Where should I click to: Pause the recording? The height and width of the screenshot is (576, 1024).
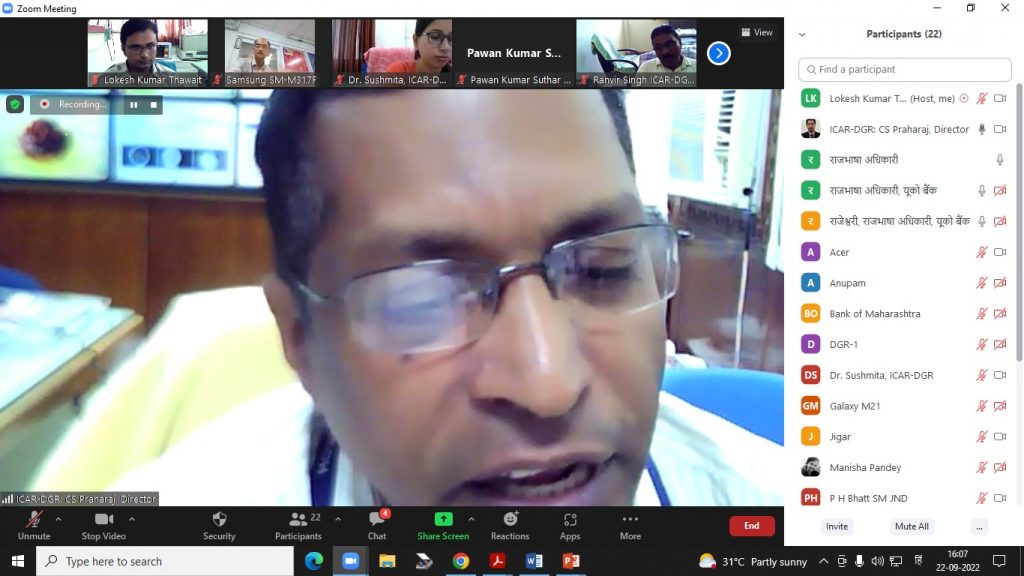[x=133, y=104]
